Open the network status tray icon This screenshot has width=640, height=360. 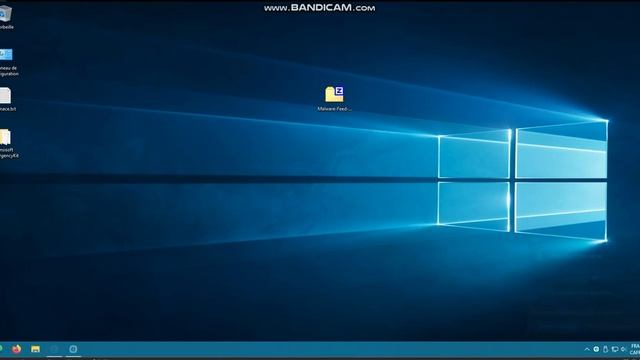click(x=615, y=349)
